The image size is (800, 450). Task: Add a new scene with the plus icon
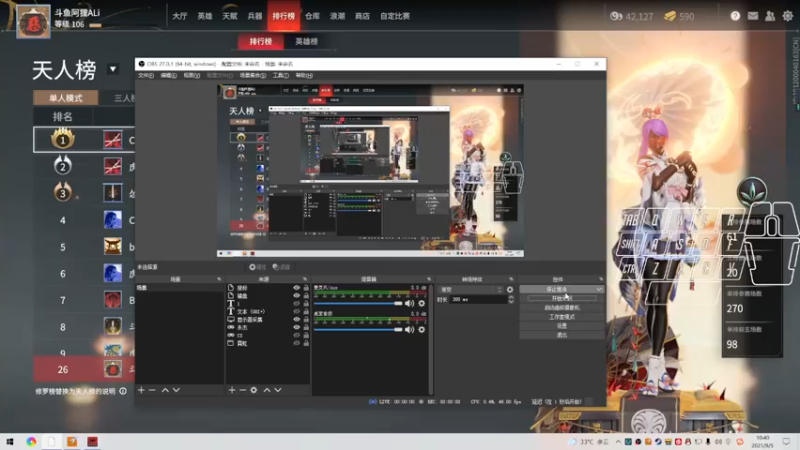click(141, 390)
